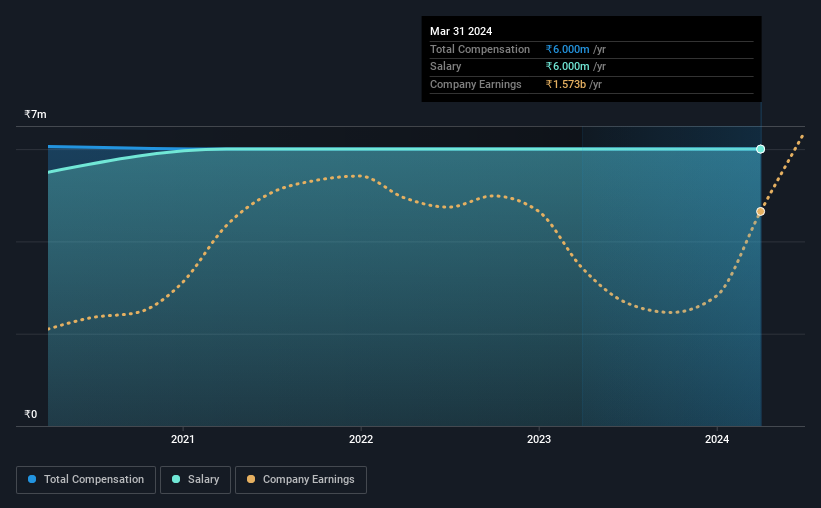Click the Company Earnings tooltip row label
Image resolution: width=821 pixels, height=508 pixels.
coord(475,84)
